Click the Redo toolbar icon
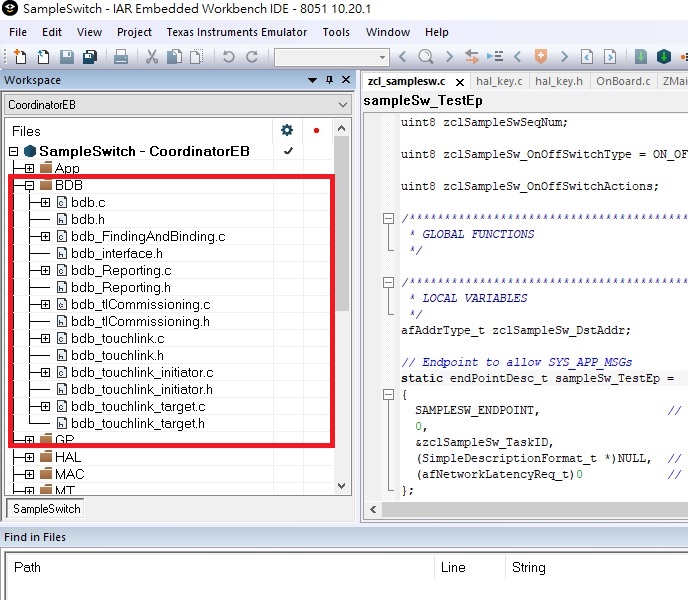 tap(252, 57)
